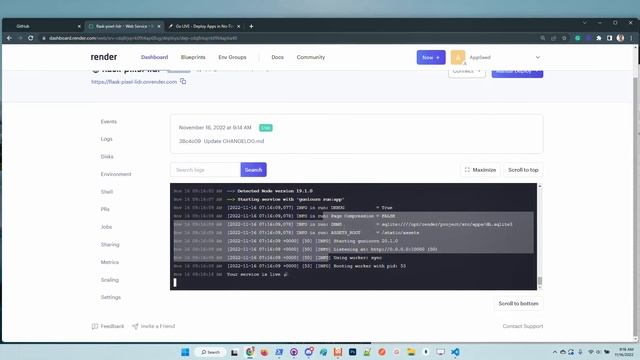
Task: Switch to Go LIVE Deploy Apps tab
Action: (204, 26)
